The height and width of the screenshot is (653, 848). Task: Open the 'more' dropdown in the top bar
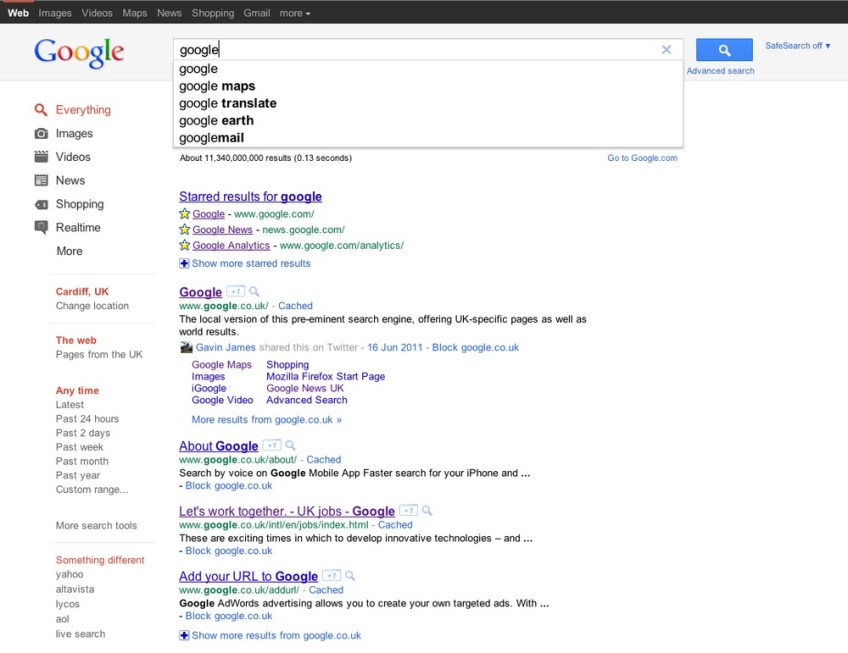[x=294, y=13]
